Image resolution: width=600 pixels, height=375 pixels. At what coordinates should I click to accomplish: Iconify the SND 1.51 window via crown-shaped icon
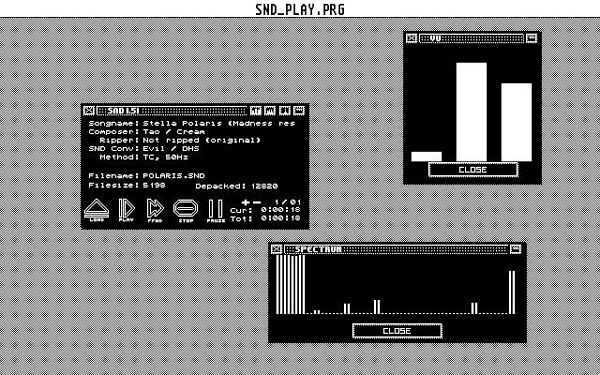click(299, 111)
